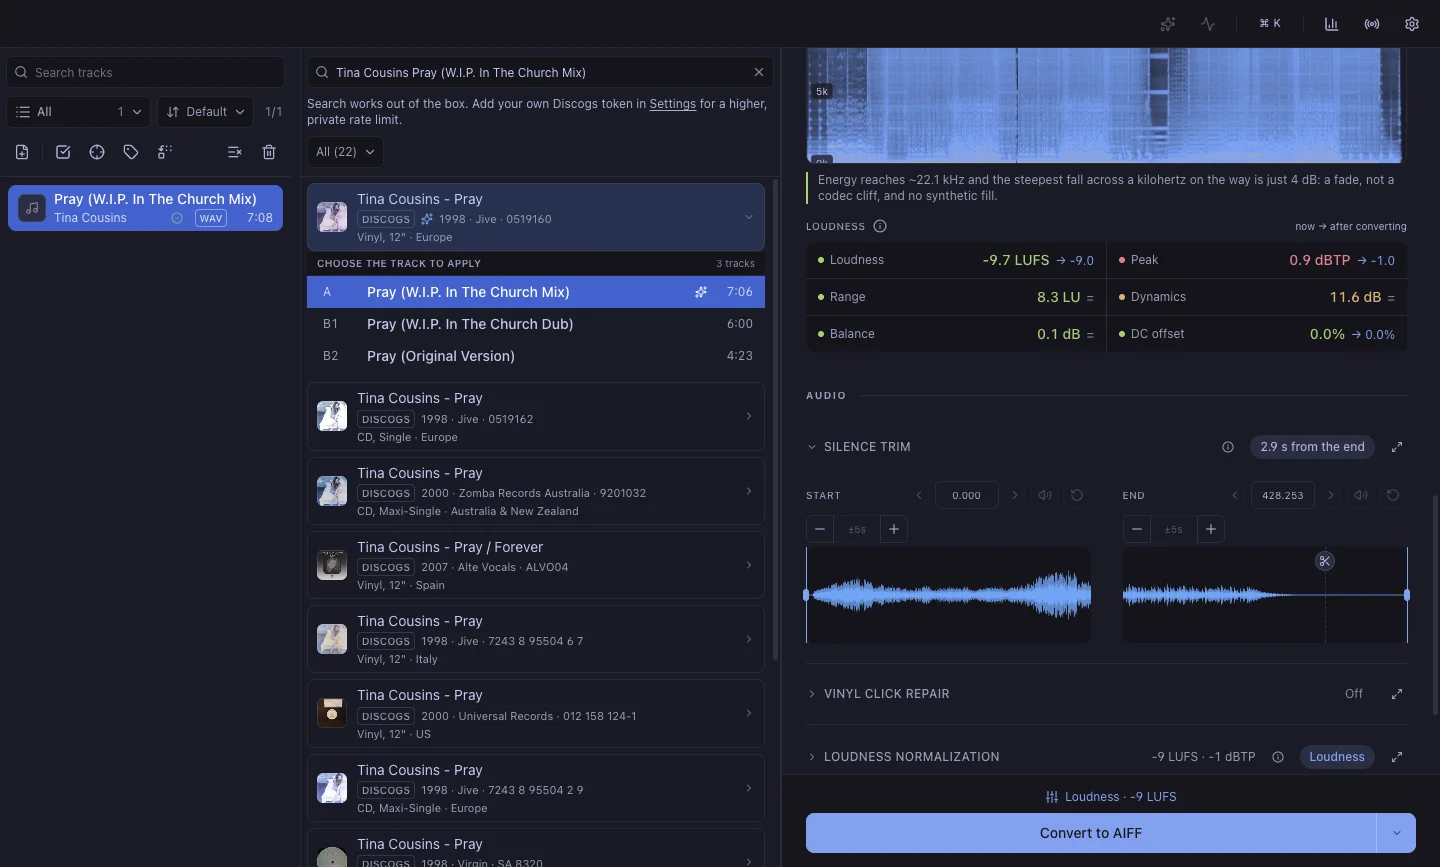Screen dimensions: 1440x867
Task: Select track A Pray (W.I.P. In The Church Mix)
Action: [x=536, y=292]
